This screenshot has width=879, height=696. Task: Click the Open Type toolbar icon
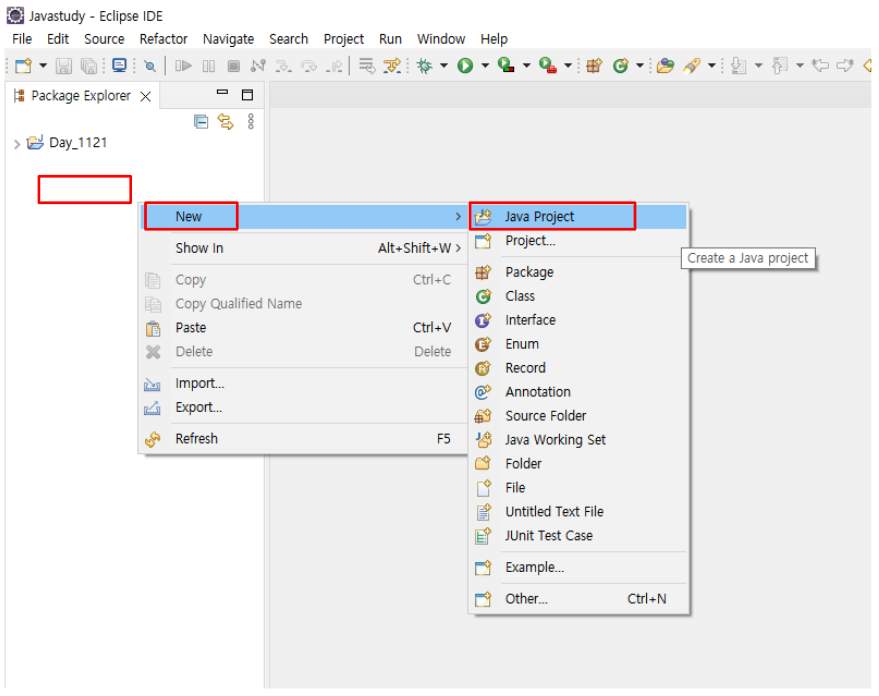665,66
